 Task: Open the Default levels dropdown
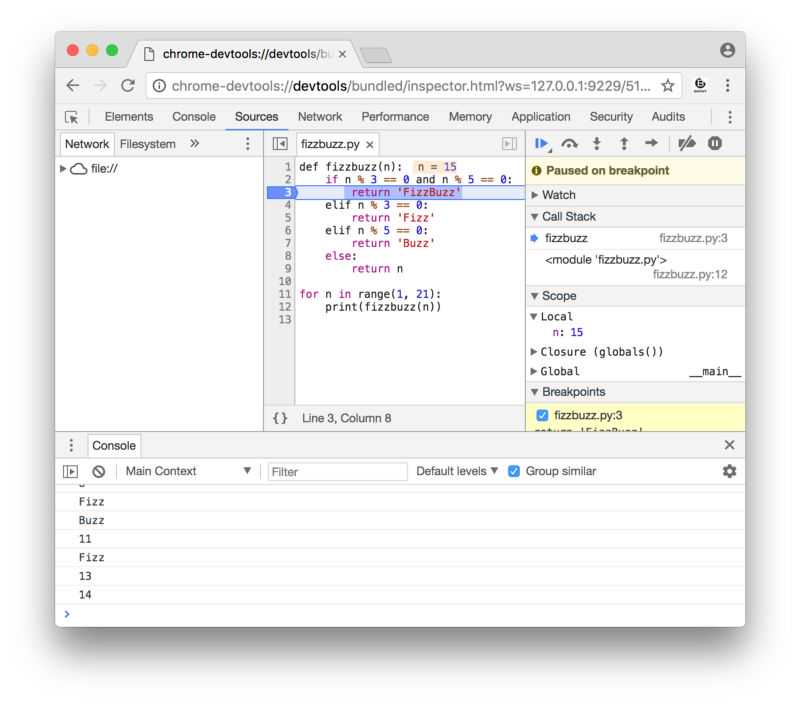456,471
